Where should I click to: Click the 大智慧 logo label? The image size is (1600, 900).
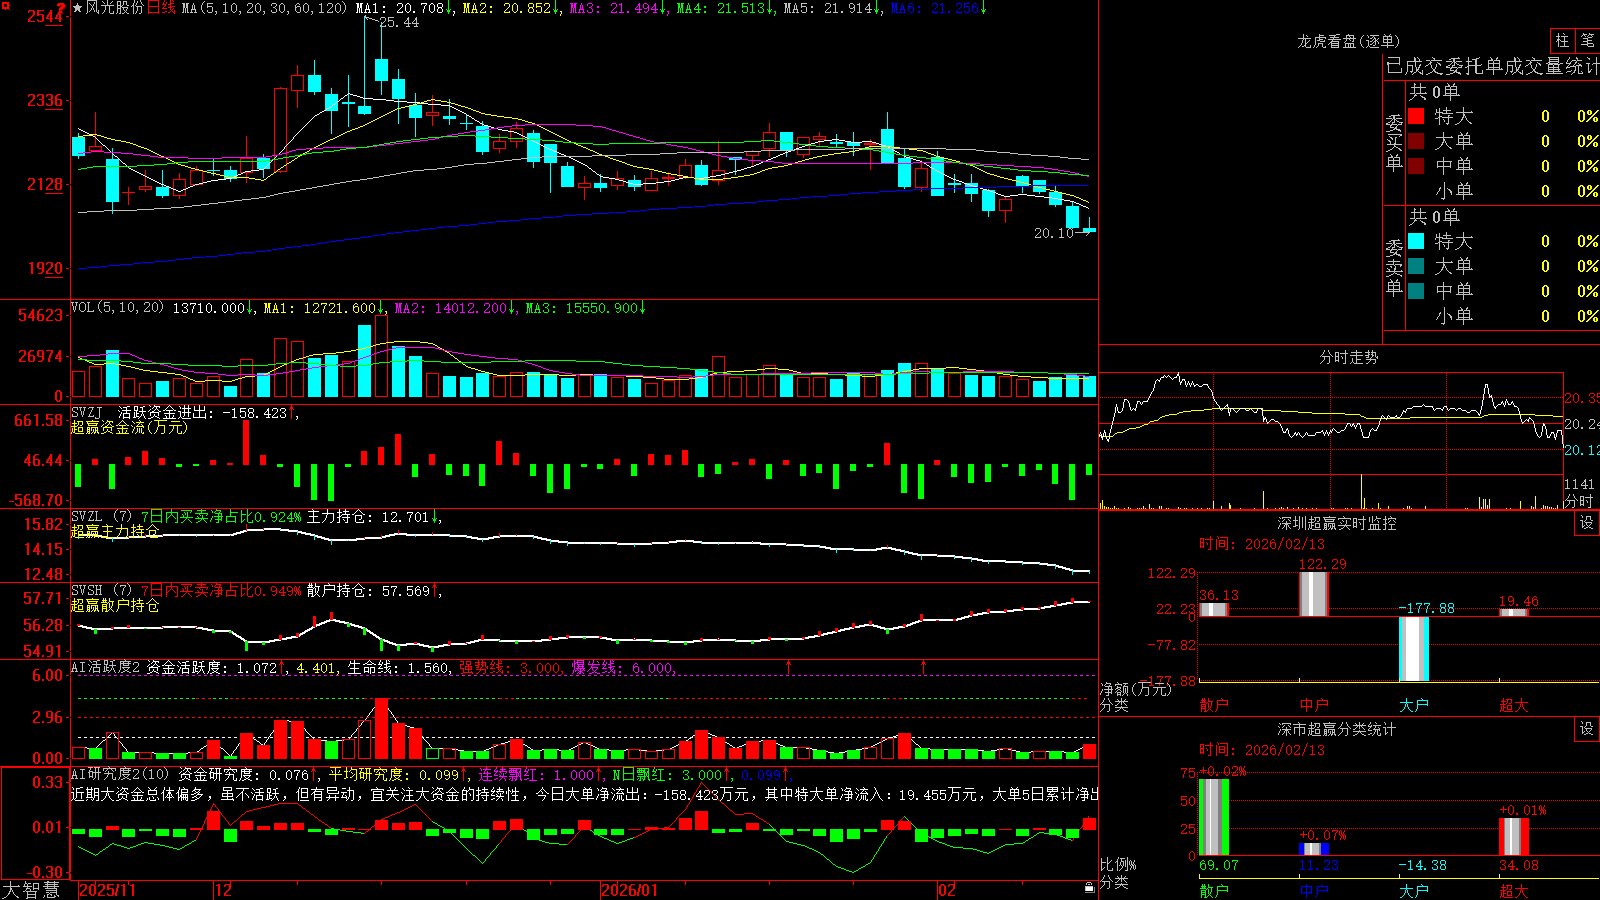(31, 890)
